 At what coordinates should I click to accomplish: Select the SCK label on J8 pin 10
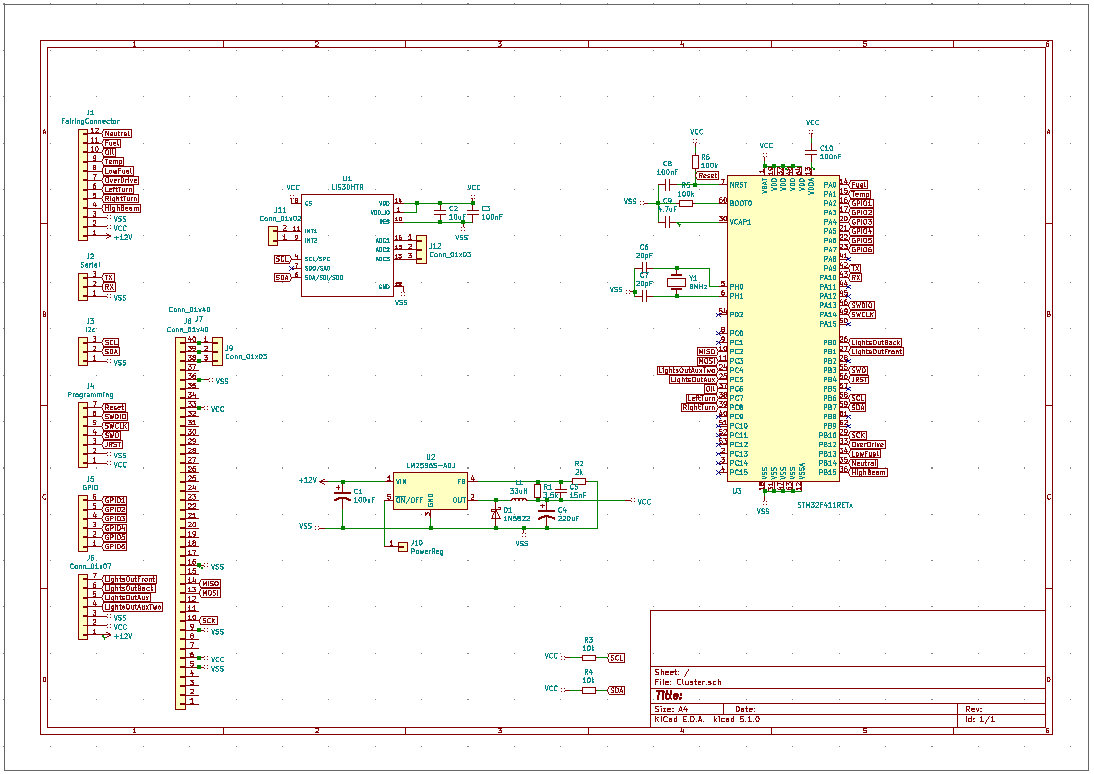pos(209,620)
